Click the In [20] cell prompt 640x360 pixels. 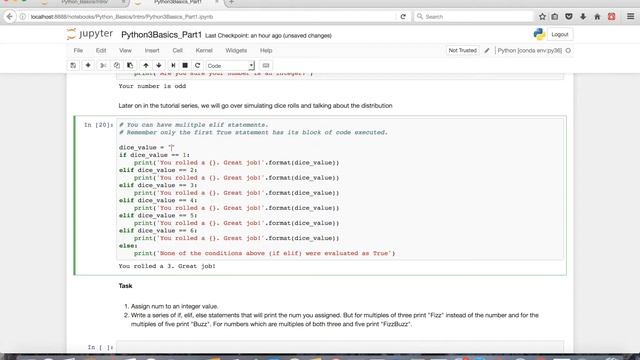click(x=98, y=125)
